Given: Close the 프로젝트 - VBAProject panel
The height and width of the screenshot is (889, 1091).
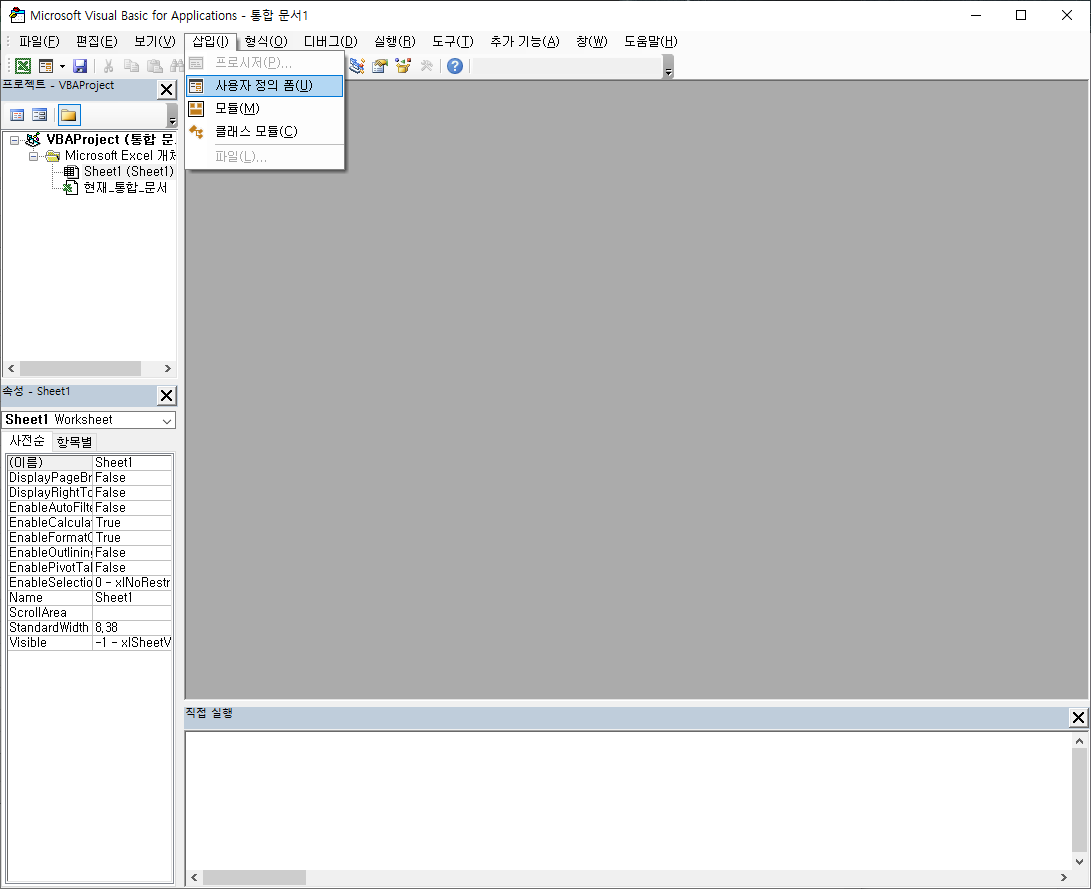Looking at the screenshot, I should point(166,90).
